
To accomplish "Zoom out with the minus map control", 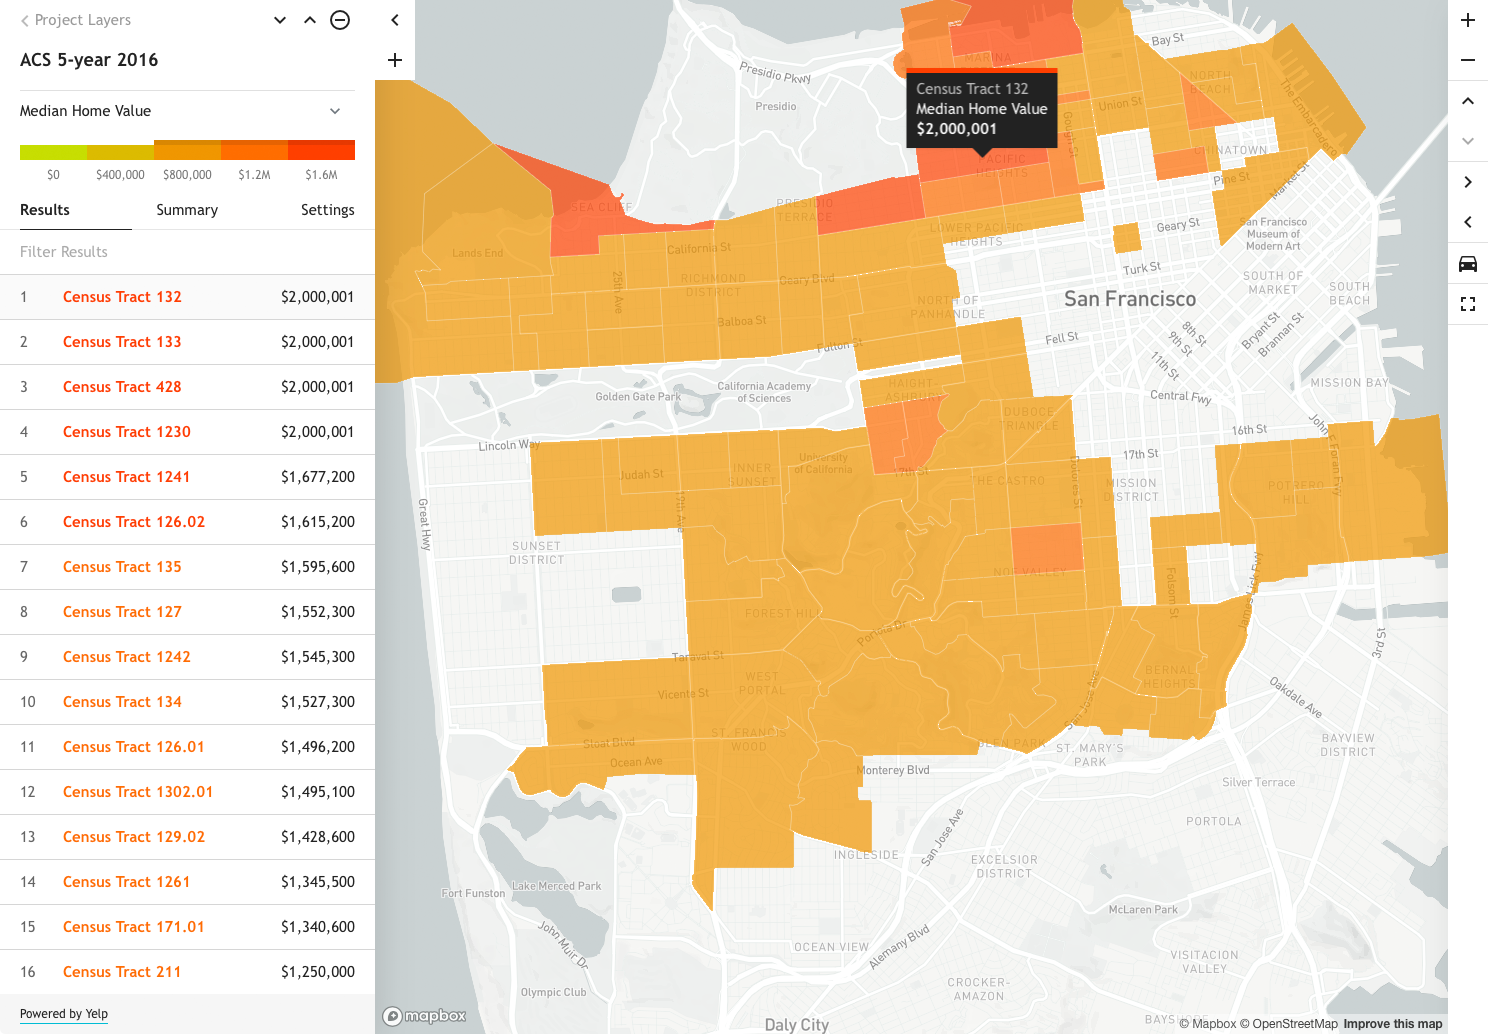I will pyautogui.click(x=1468, y=60).
